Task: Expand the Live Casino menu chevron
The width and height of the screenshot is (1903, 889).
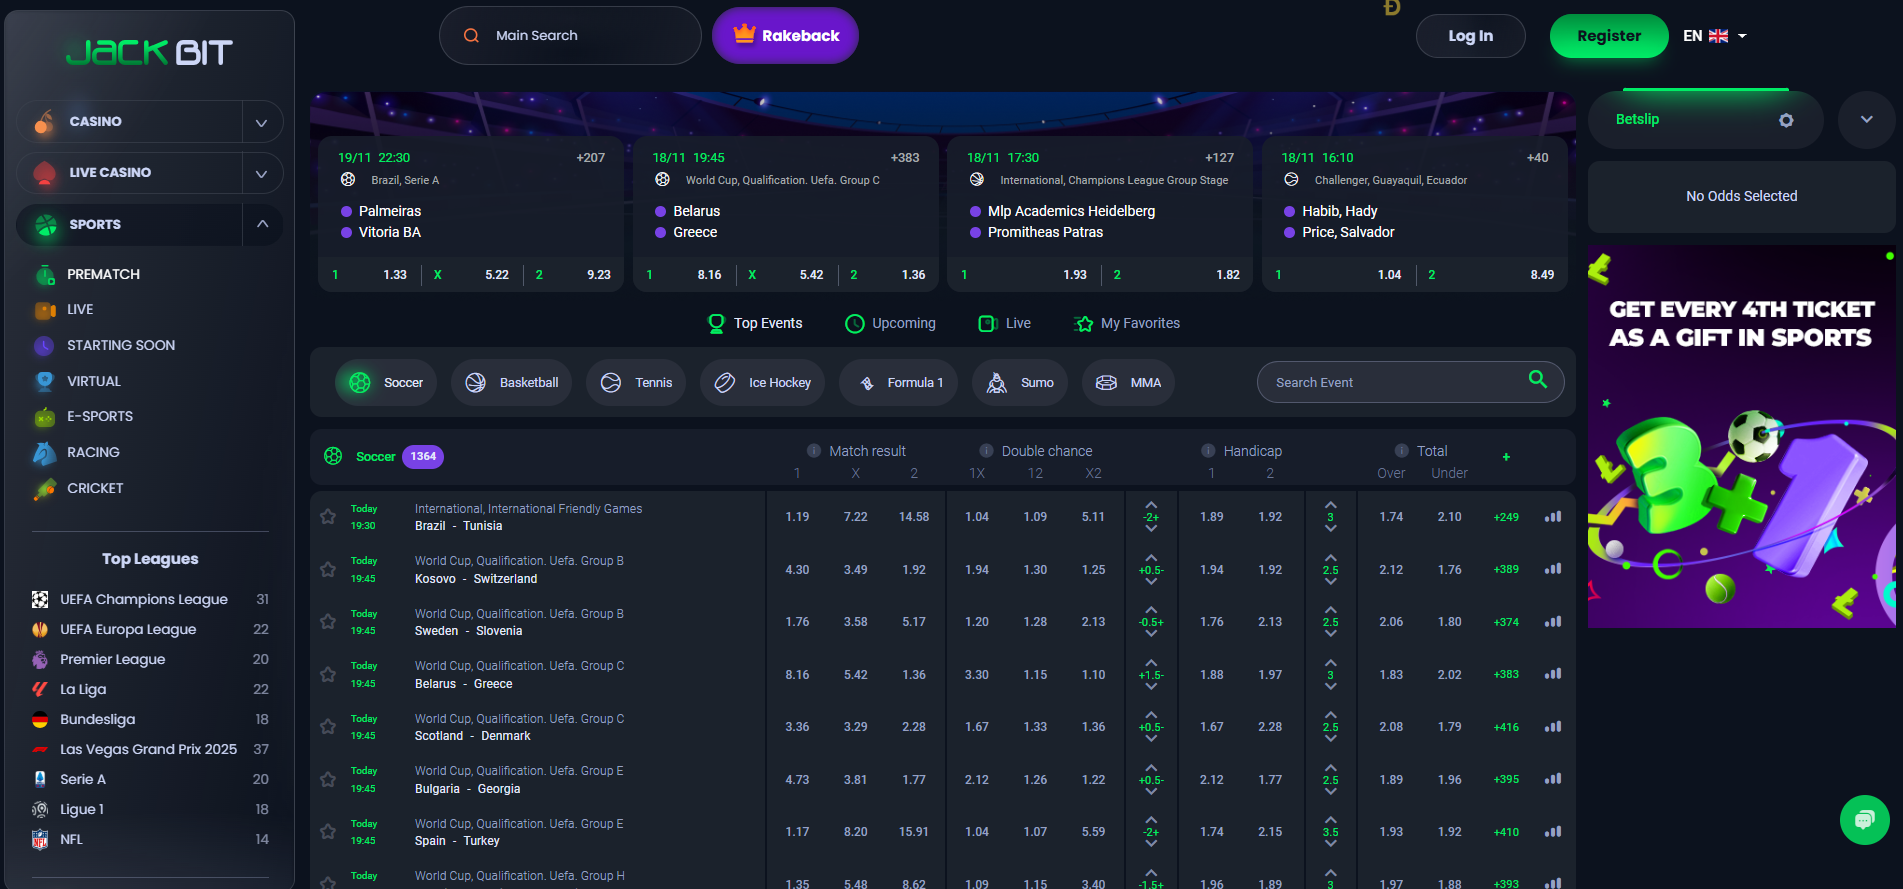Action: 261,173
